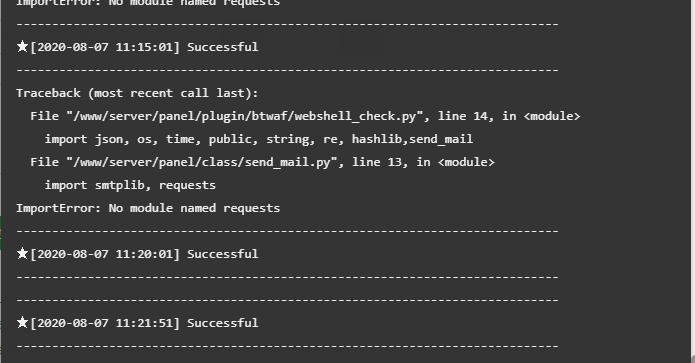Click 'line 13, in <module>' text
The width and height of the screenshot is (695, 363).
point(423,162)
